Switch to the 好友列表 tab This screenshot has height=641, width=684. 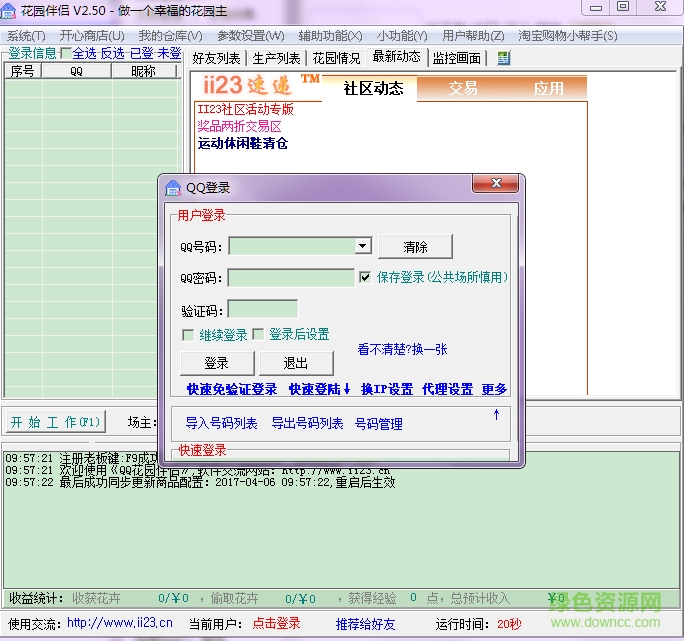pyautogui.click(x=216, y=58)
